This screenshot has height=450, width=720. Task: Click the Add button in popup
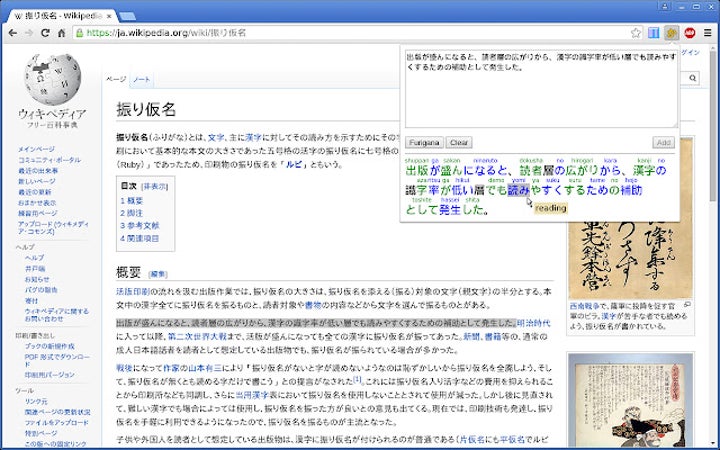[663, 143]
